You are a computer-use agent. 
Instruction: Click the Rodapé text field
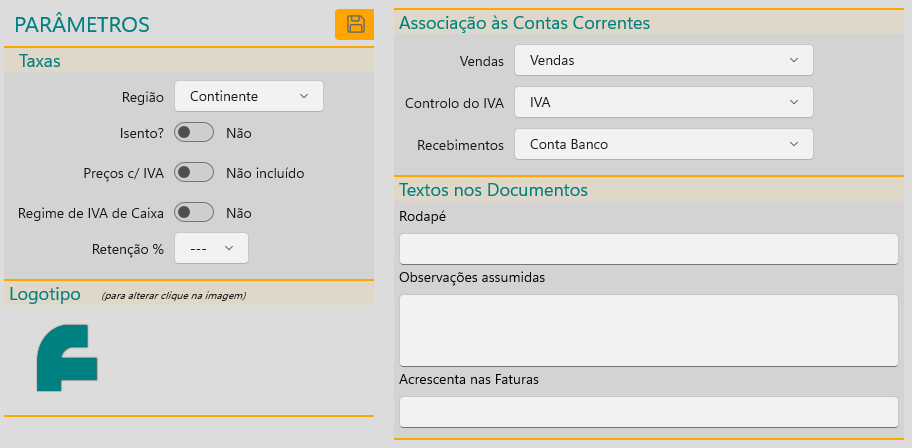[648, 249]
